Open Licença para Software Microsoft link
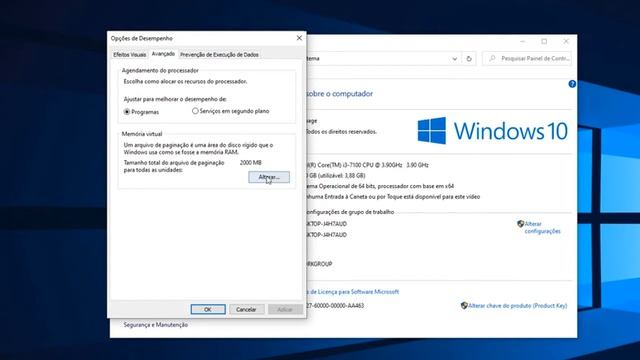The image size is (640, 360). [353, 292]
